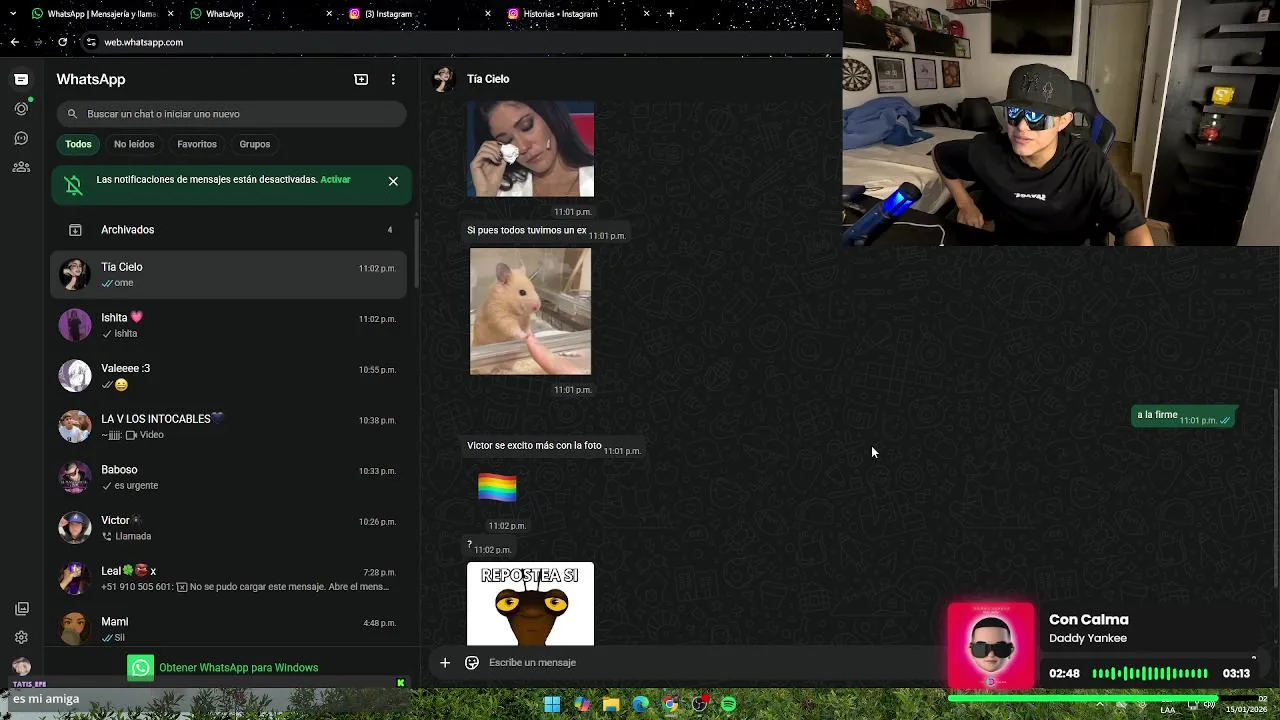Click the site info icon in address bar
The height and width of the screenshot is (720, 1280).
91,42
